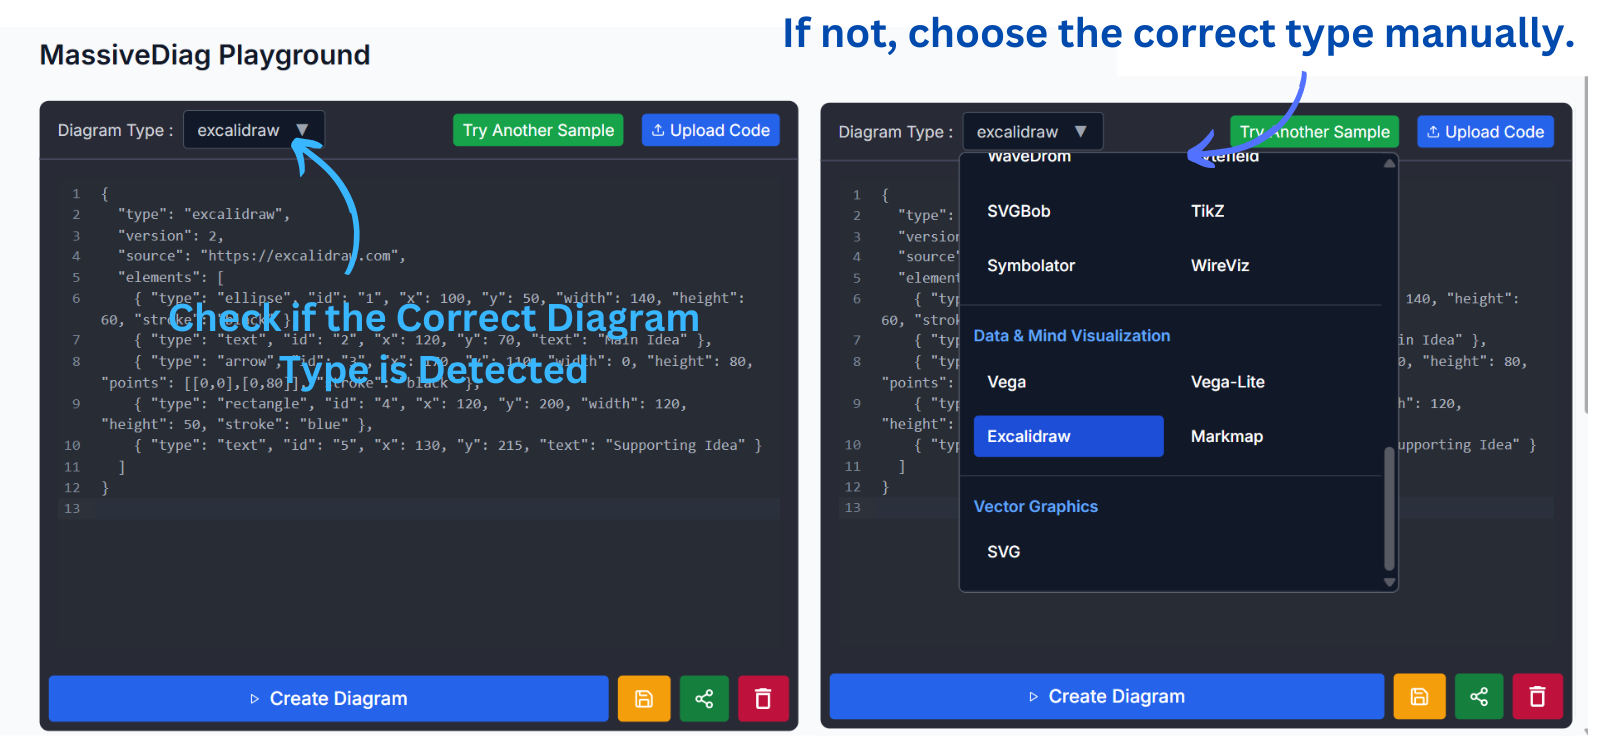Pick the Vega option in the list
The width and height of the screenshot is (1600, 750).
pyautogui.click(x=1006, y=382)
